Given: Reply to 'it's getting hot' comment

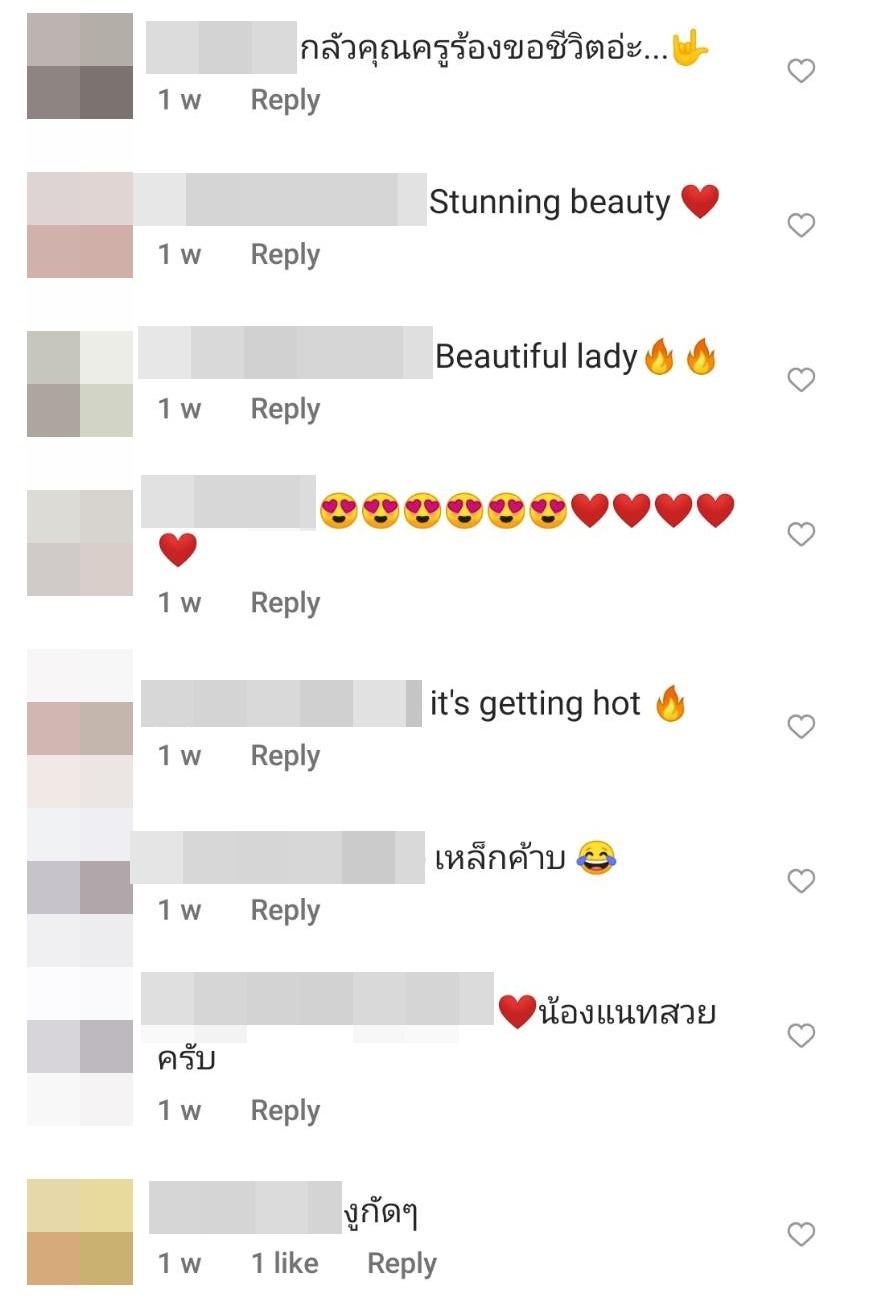Looking at the screenshot, I should pos(285,756).
